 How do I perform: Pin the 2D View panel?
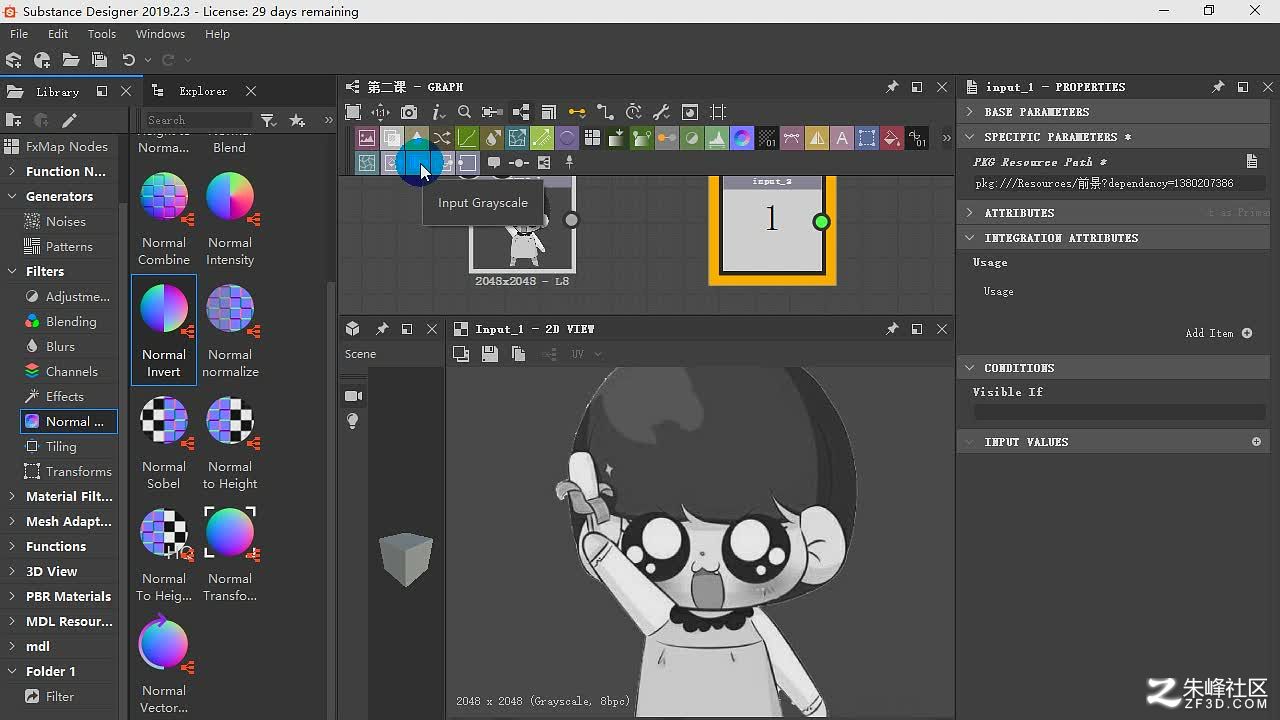[x=892, y=329]
